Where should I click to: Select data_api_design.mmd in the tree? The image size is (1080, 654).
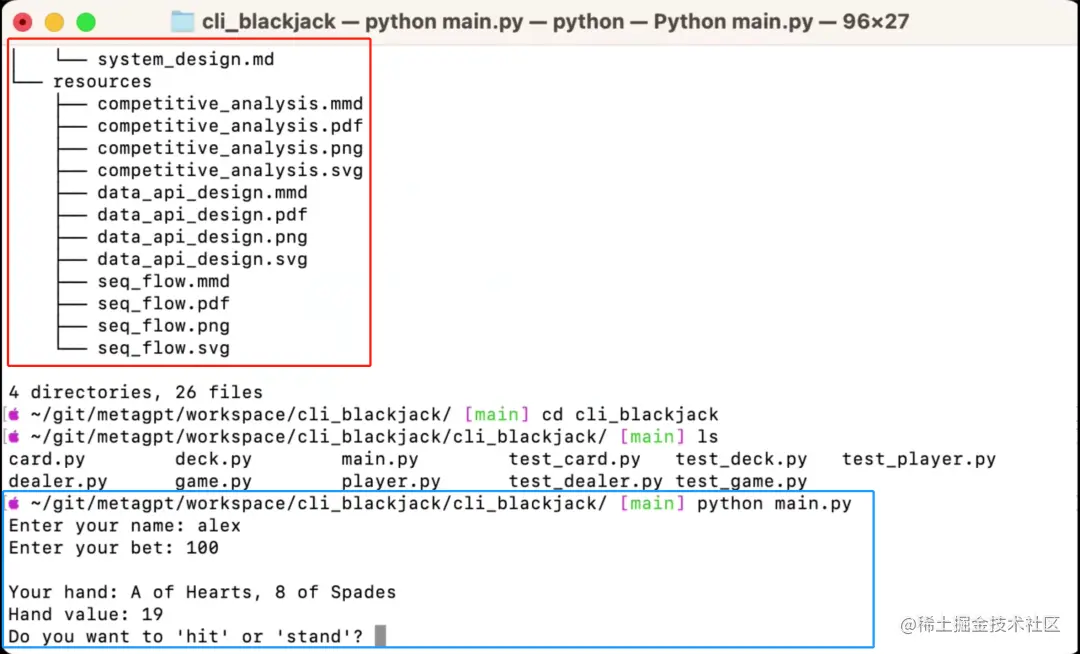coord(202,192)
